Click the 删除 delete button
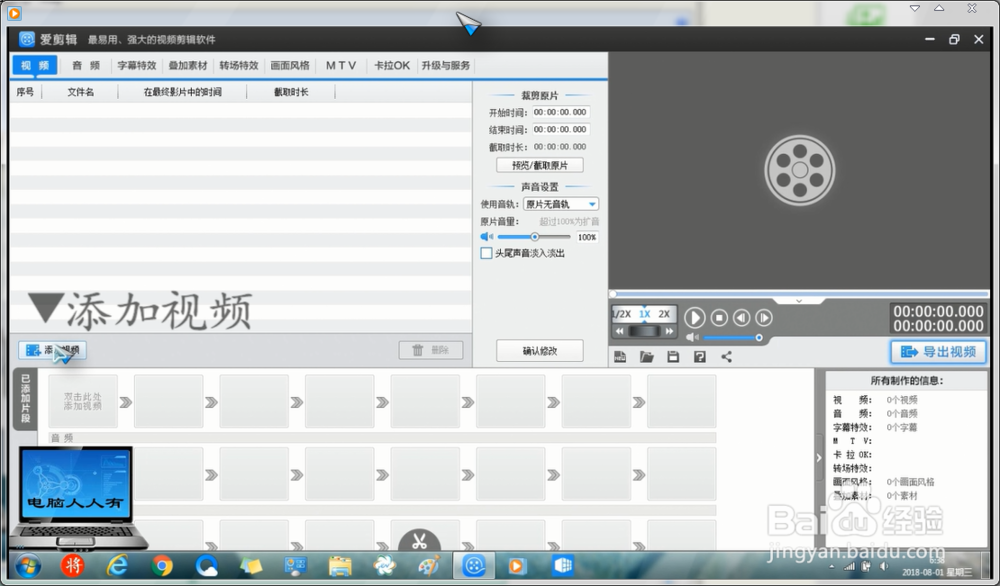The image size is (1000, 586). click(431, 350)
